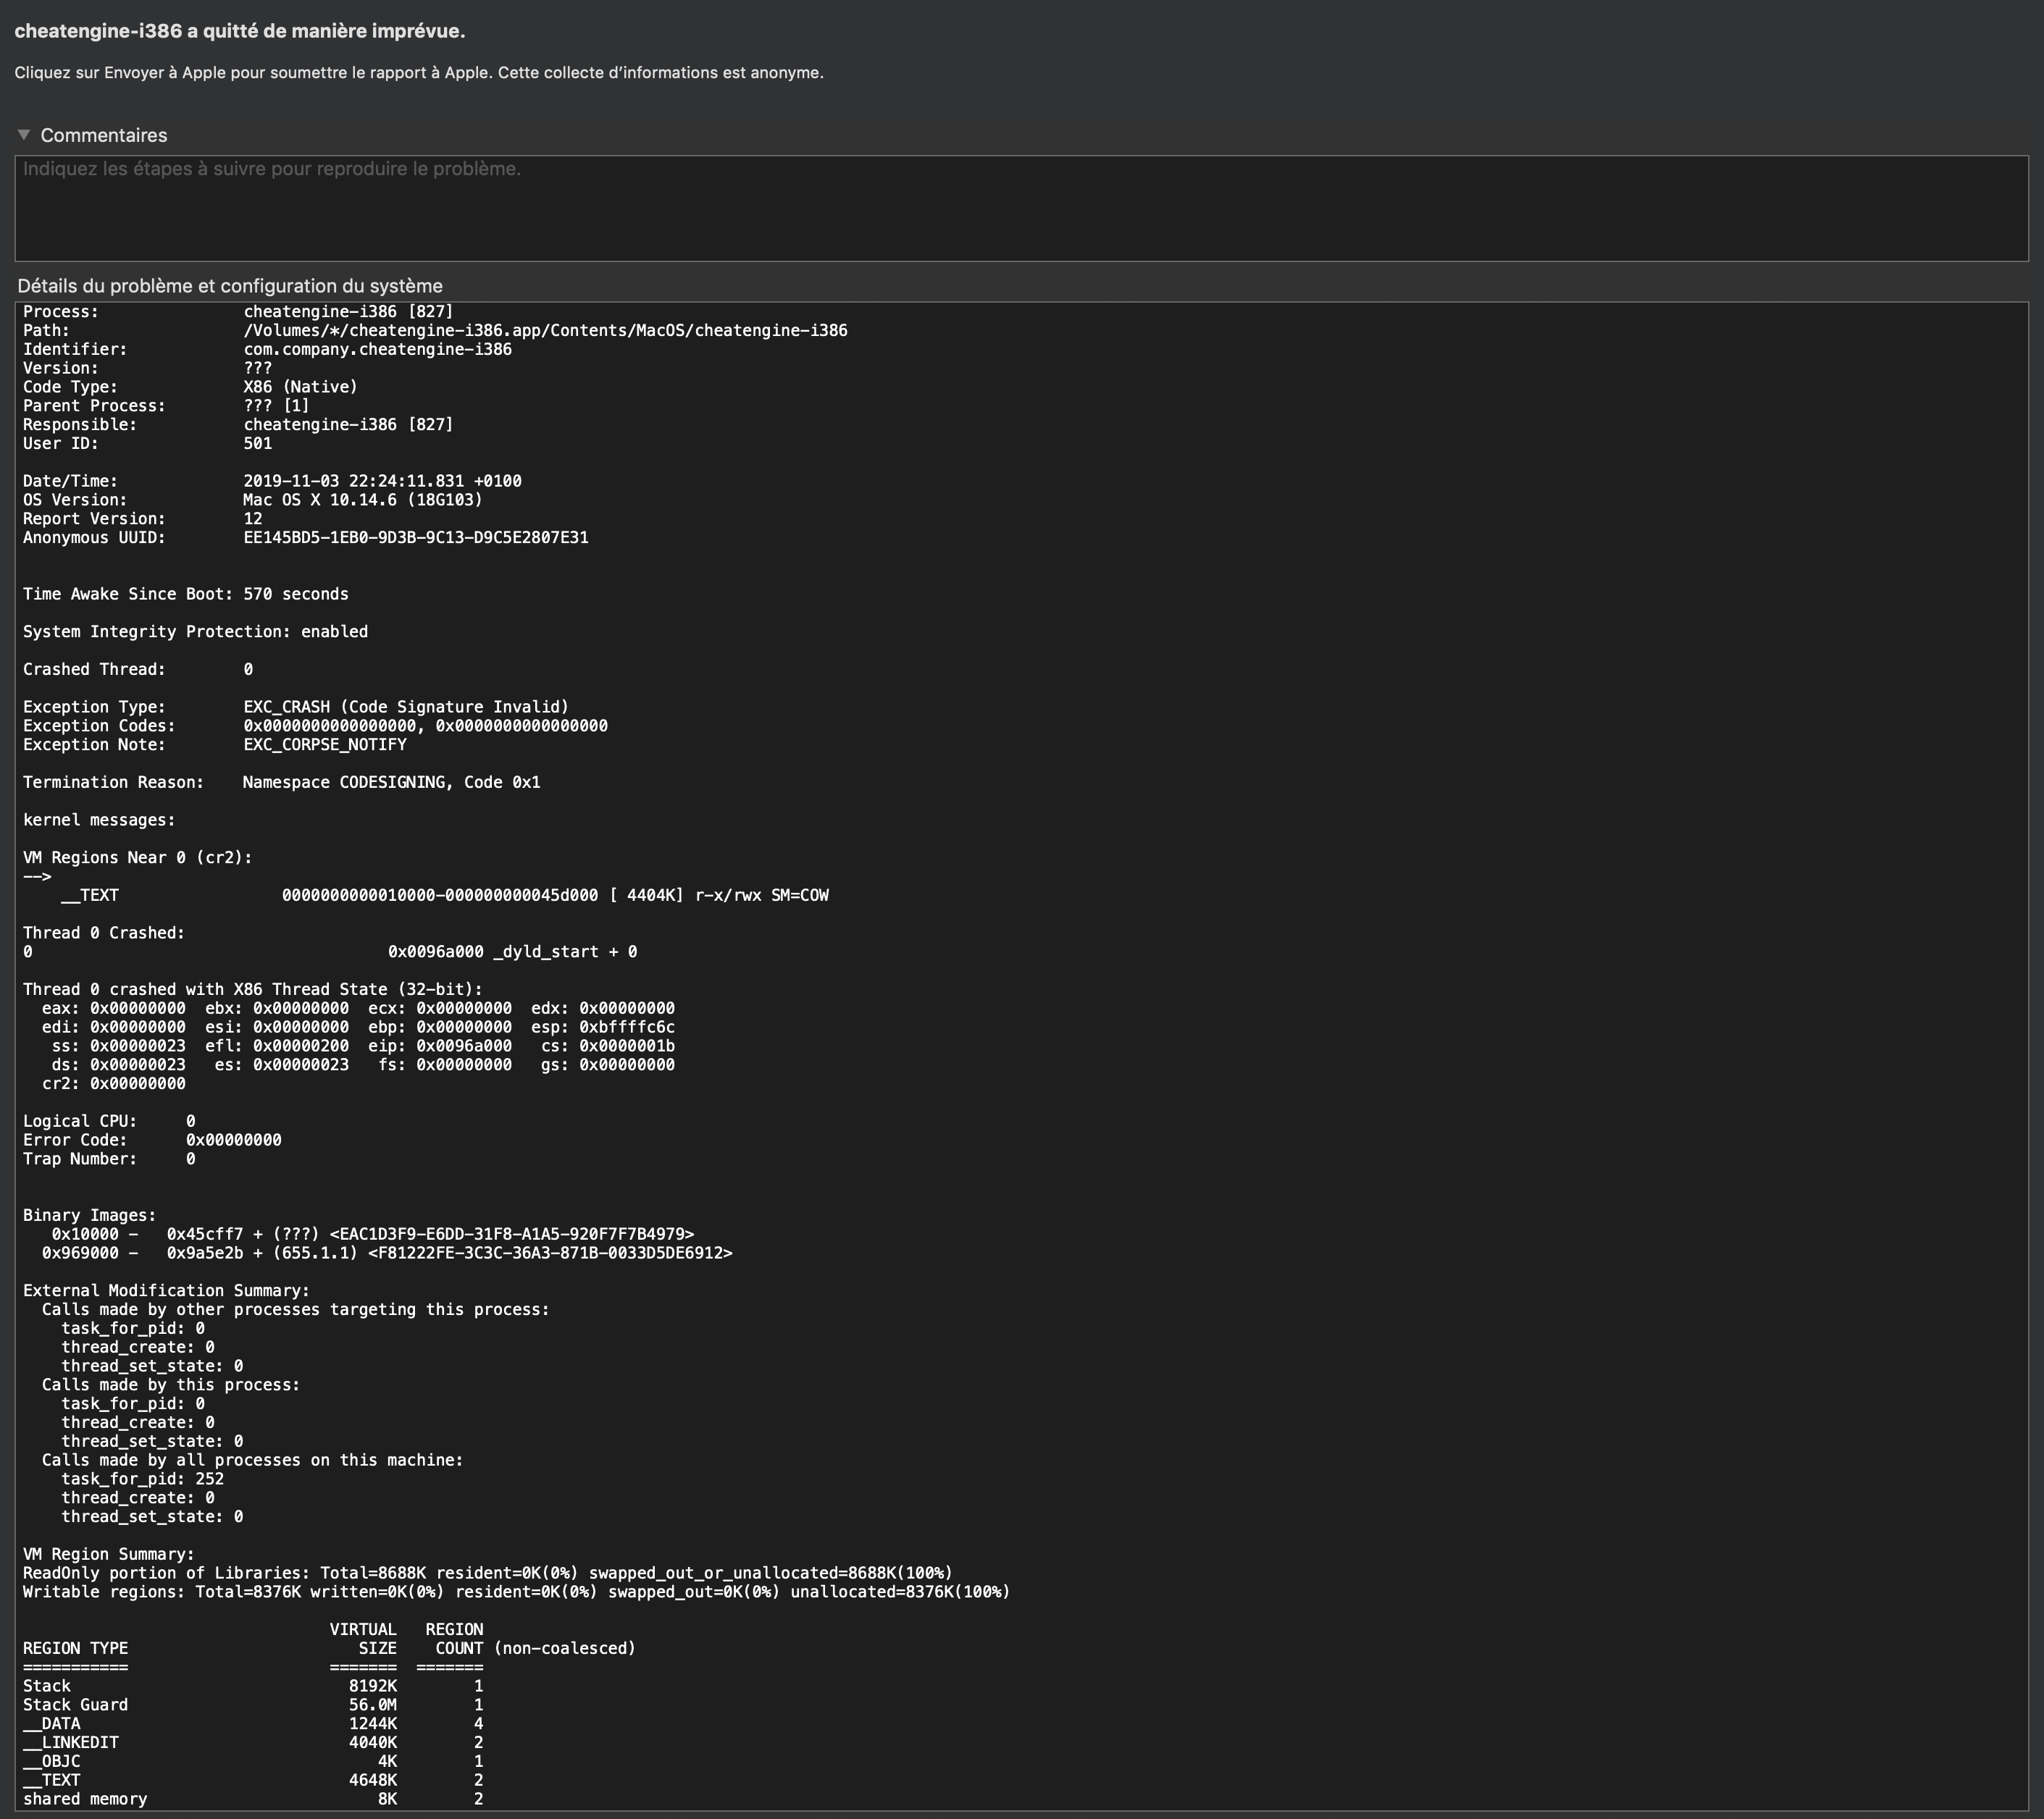Click the 'REGION TYPE' column header
2044x1819 pixels.
75,1649
